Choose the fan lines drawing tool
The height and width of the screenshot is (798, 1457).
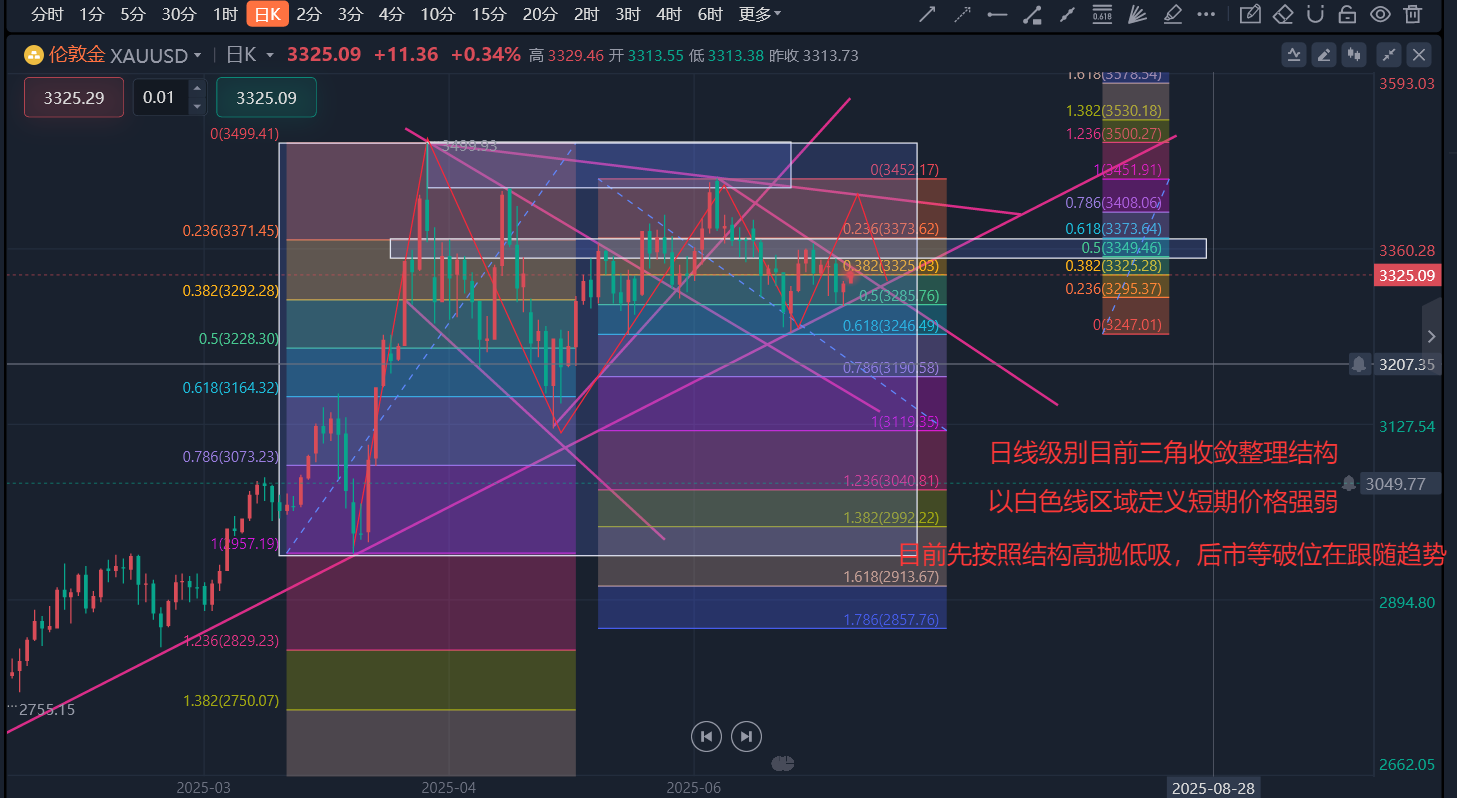(1137, 14)
